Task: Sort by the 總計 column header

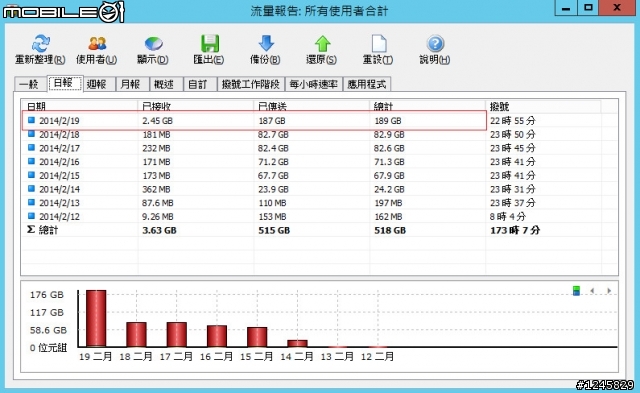Action: click(x=427, y=106)
